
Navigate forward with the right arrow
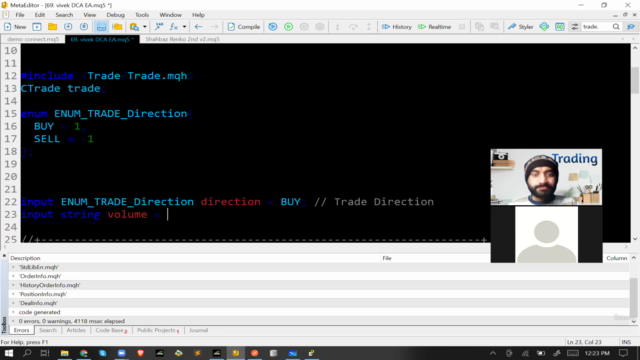(x=214, y=27)
